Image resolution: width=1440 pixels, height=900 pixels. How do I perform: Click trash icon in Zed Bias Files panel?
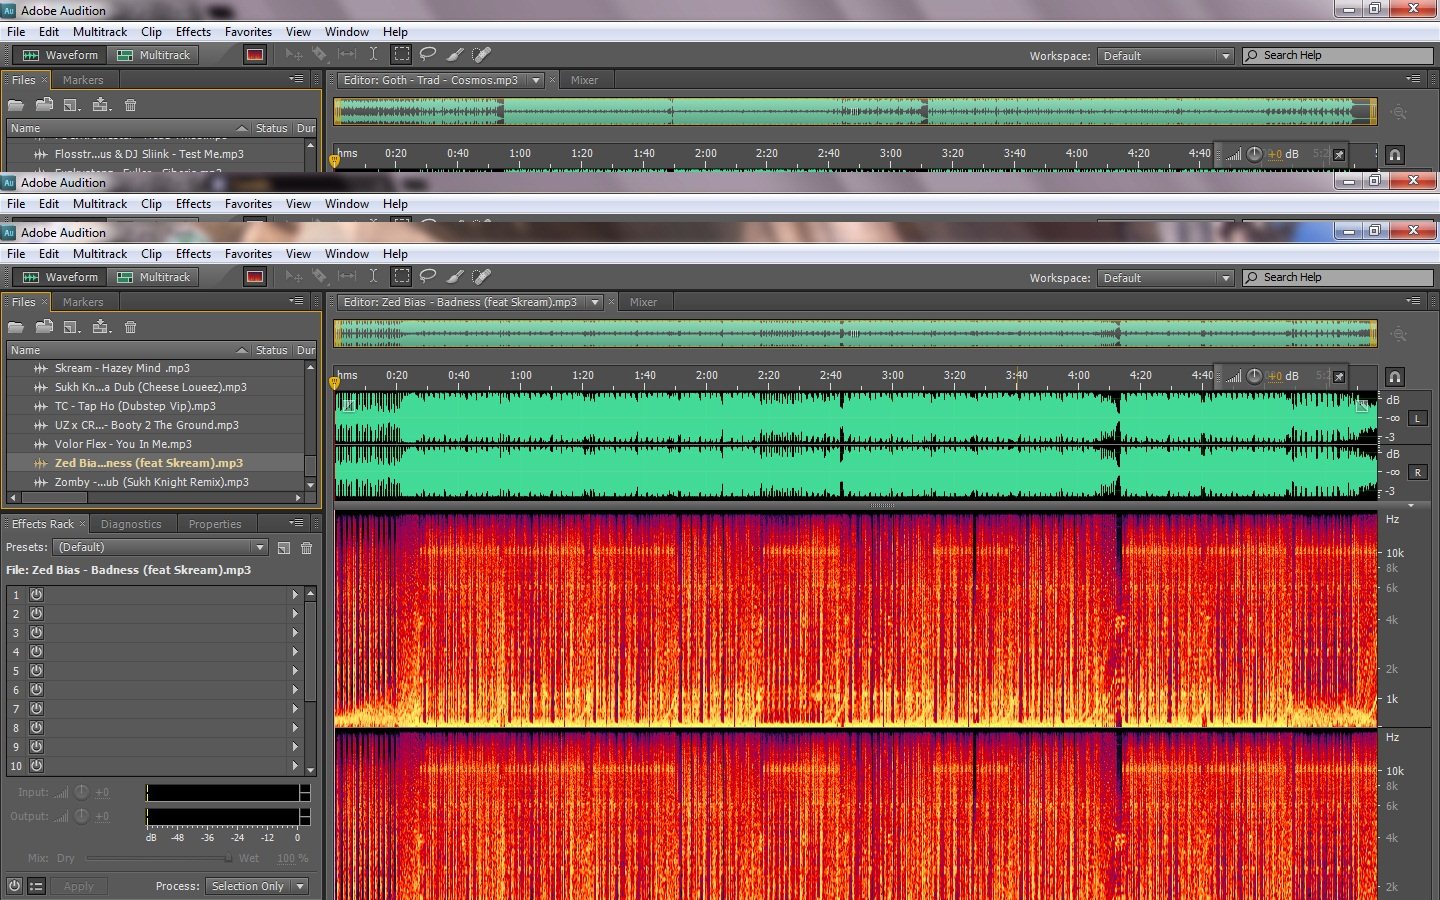tap(130, 327)
